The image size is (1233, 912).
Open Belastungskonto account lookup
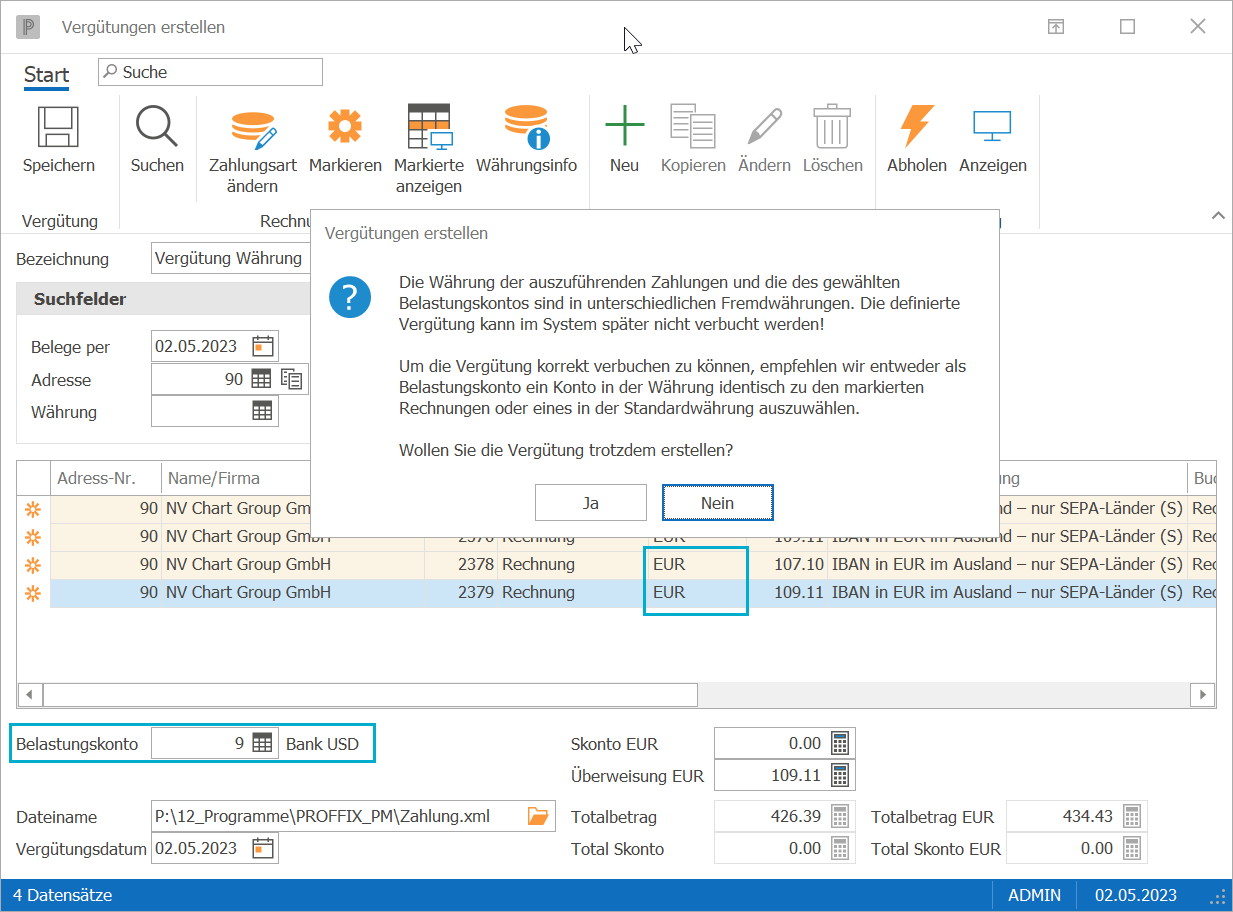pyautogui.click(x=262, y=743)
